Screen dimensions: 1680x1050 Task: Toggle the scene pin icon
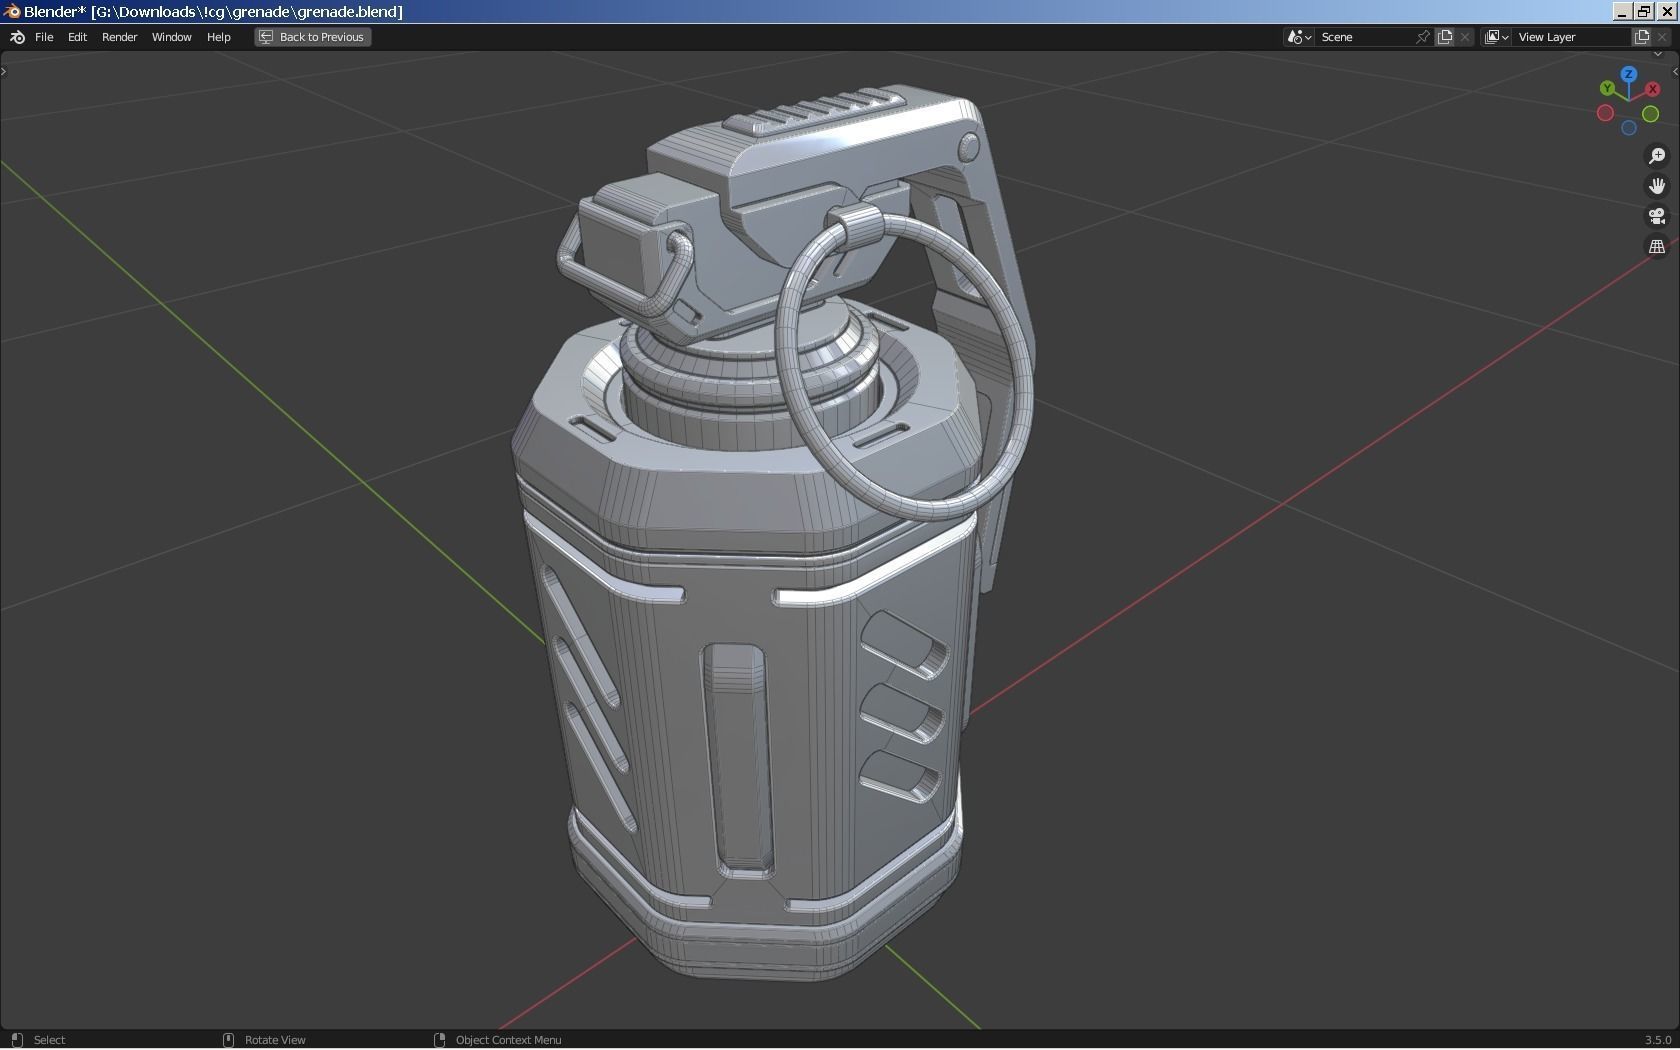pyautogui.click(x=1423, y=37)
